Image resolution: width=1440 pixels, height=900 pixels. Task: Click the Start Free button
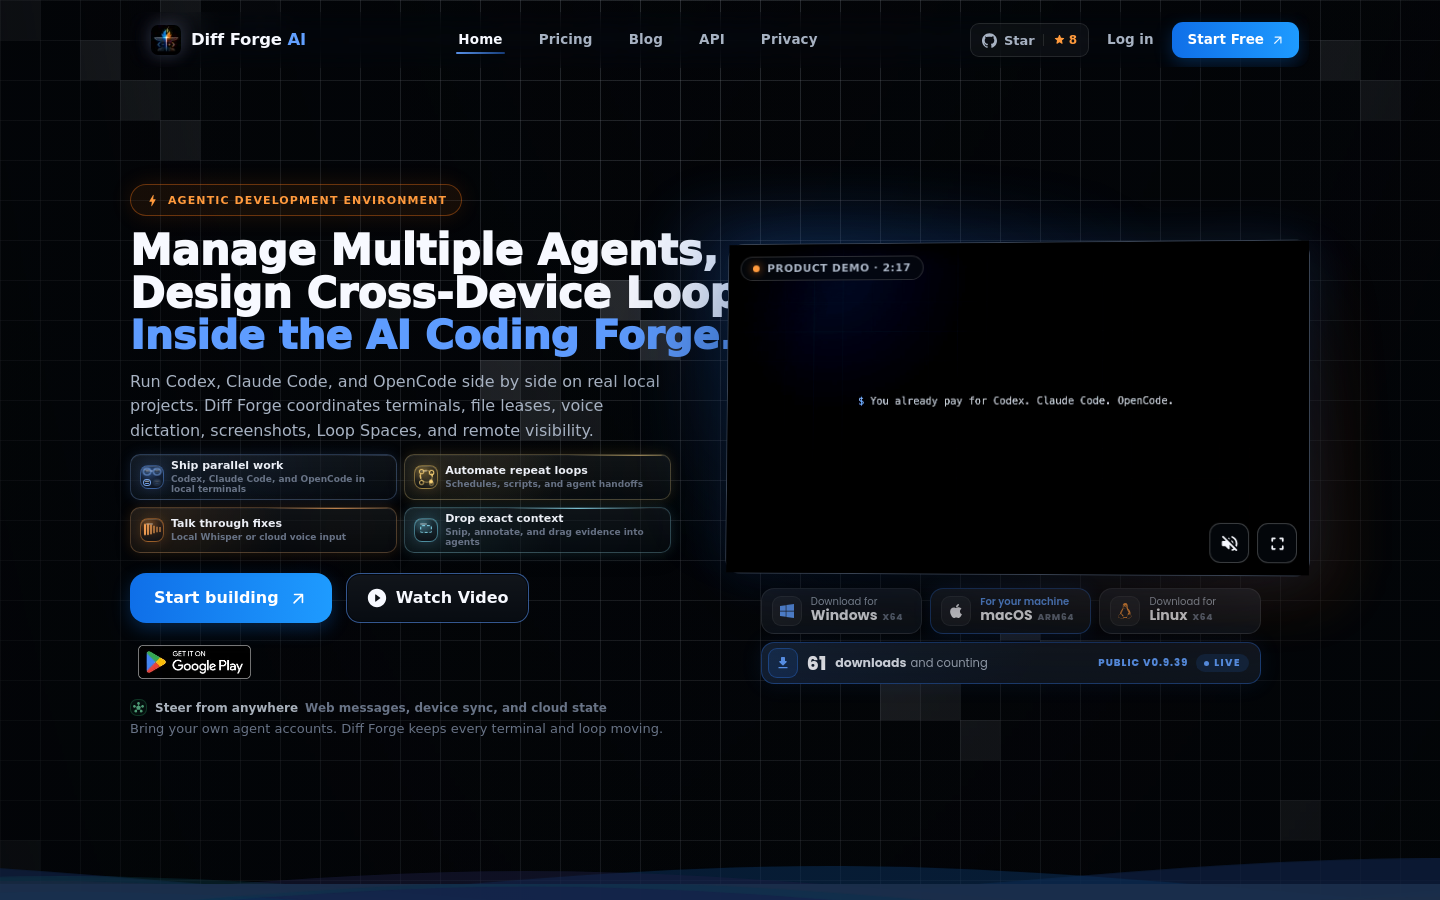1235,40
